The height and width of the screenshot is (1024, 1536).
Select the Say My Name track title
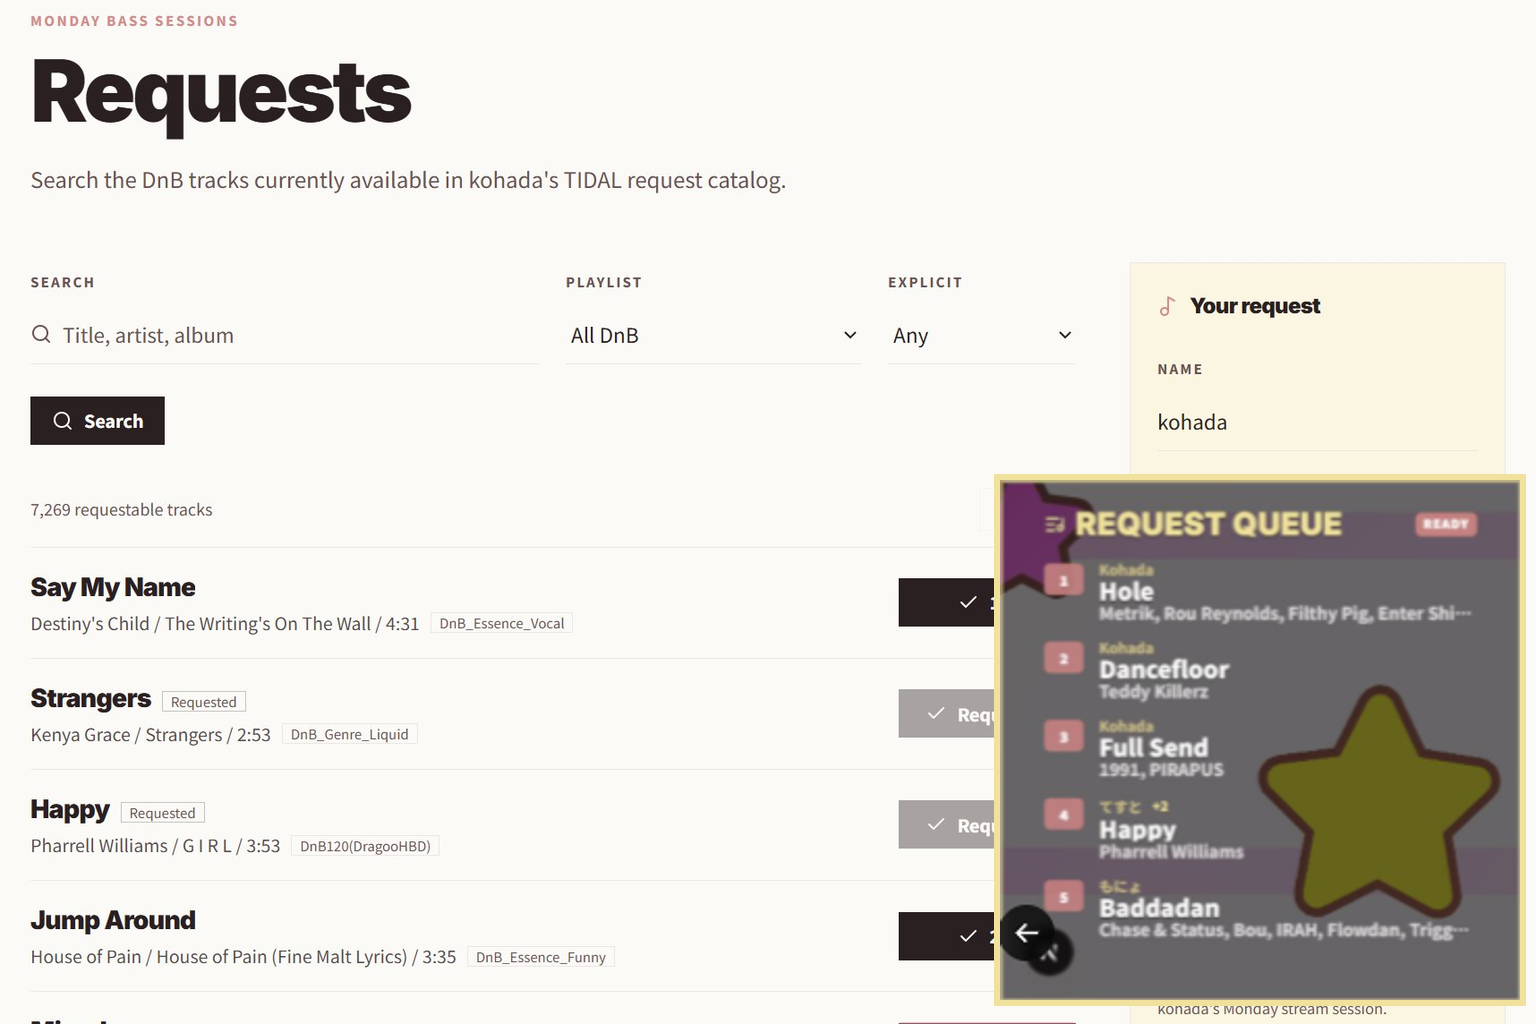coord(113,587)
